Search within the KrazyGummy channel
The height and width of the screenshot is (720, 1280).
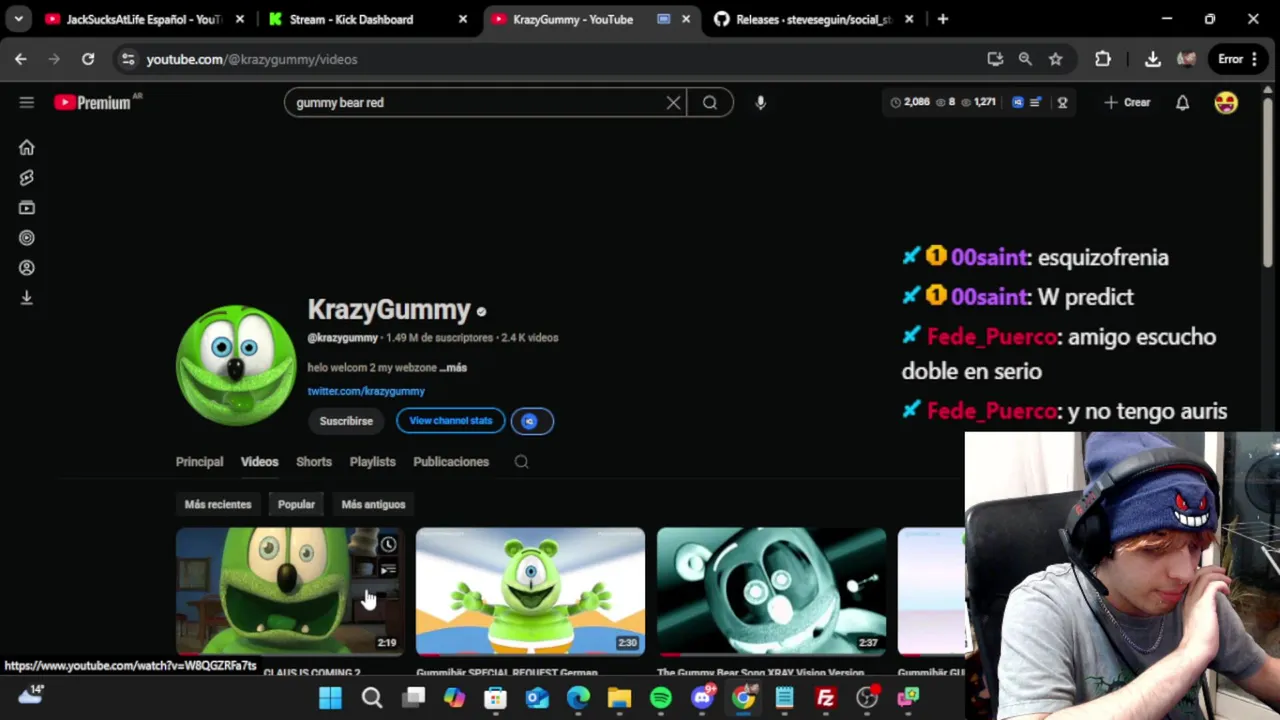pos(521,462)
